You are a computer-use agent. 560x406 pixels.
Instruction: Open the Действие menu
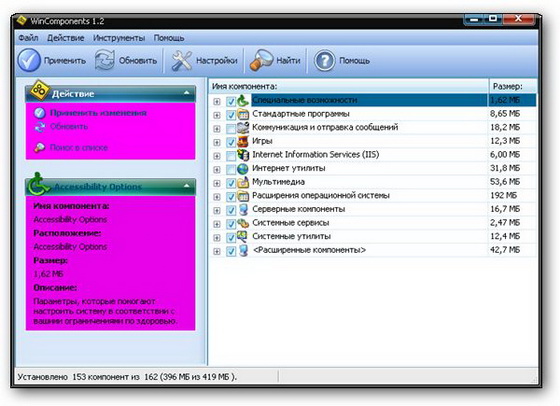[x=66, y=38]
